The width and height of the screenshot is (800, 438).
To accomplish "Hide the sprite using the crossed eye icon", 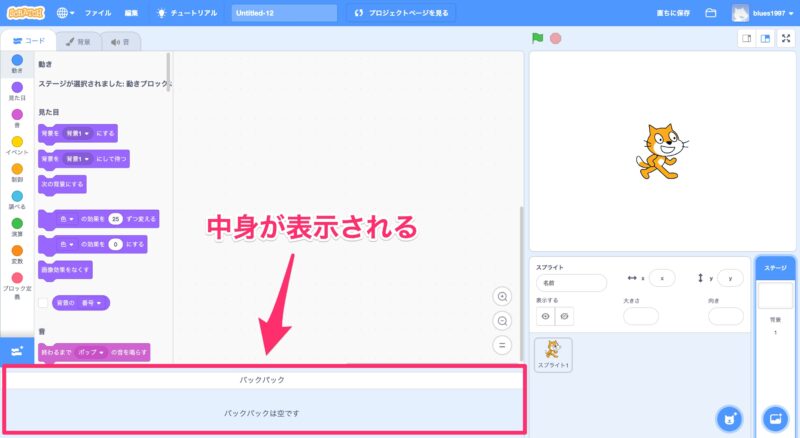I will coord(566,316).
